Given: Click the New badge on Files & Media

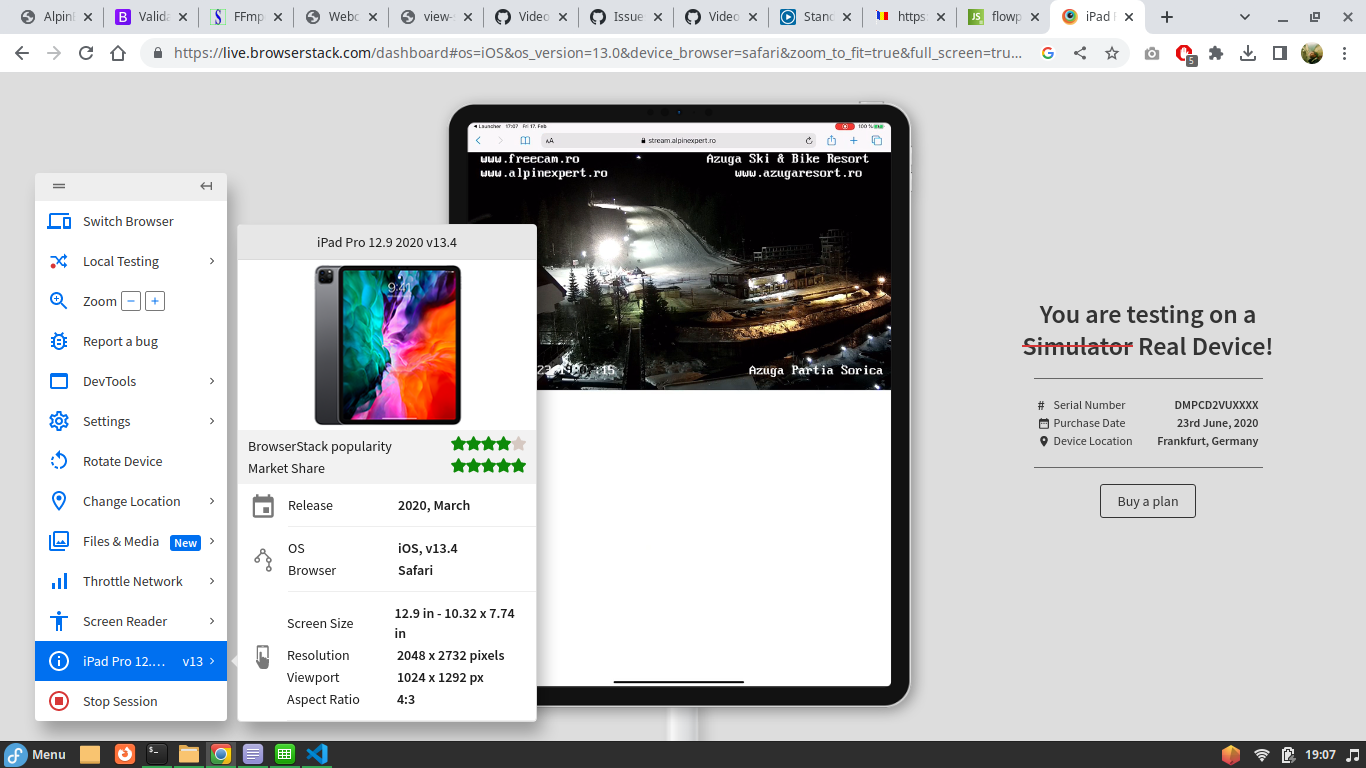Looking at the screenshot, I should click(x=185, y=543).
